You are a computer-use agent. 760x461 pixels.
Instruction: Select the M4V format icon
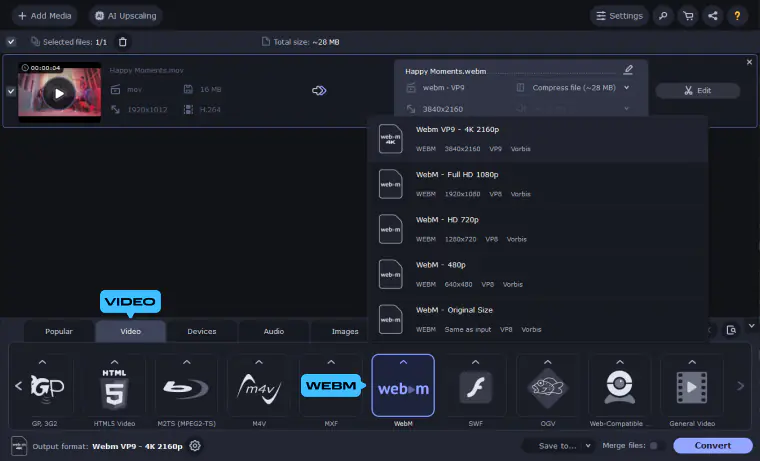pos(259,391)
